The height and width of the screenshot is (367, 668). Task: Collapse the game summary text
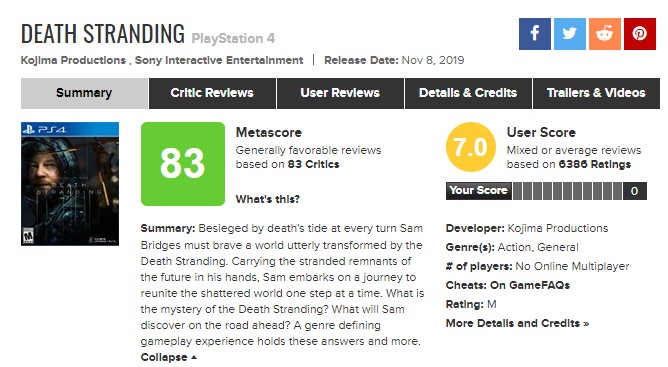click(x=169, y=357)
